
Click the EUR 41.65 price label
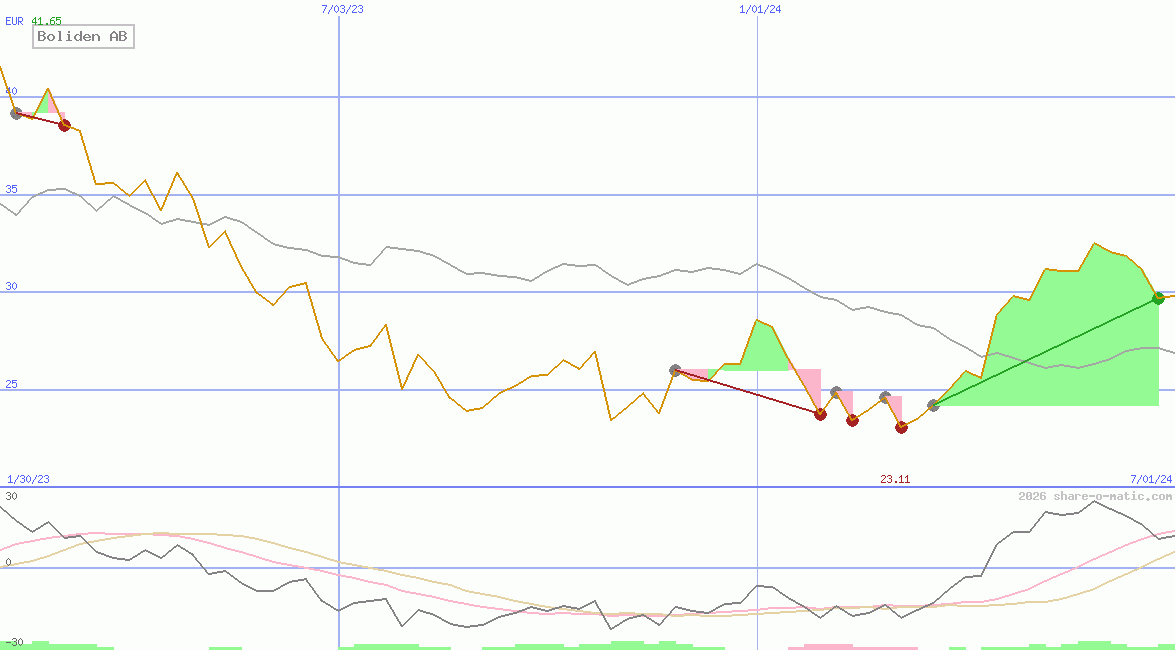pyautogui.click(x=33, y=21)
